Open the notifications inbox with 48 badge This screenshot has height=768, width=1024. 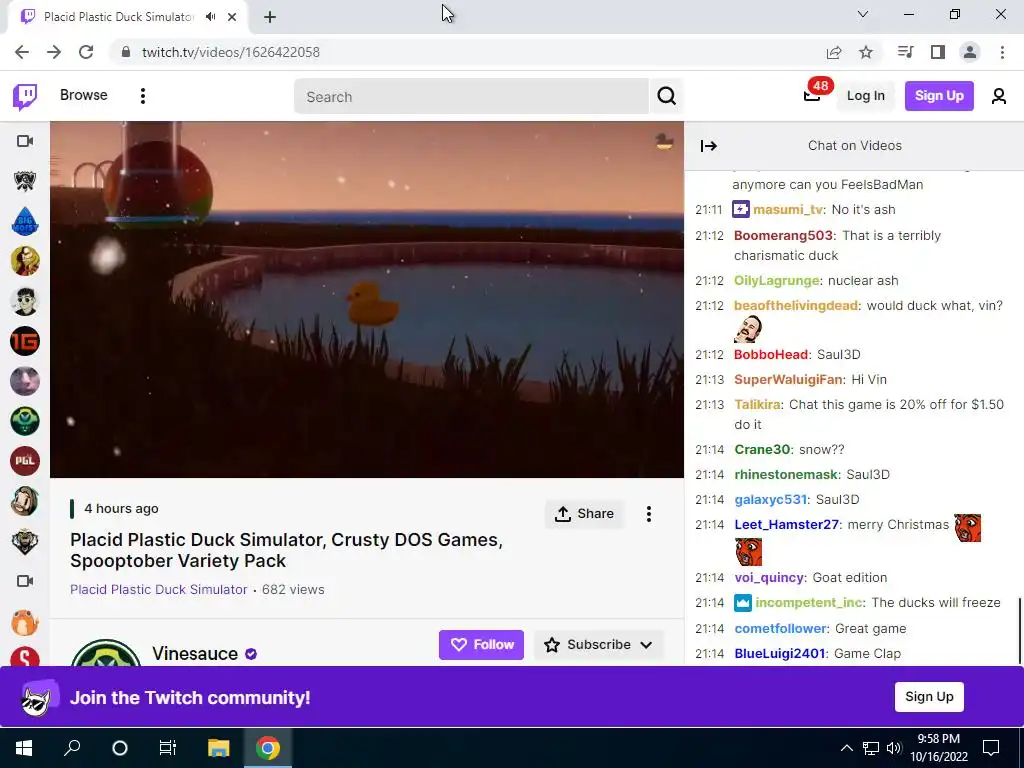click(812, 95)
